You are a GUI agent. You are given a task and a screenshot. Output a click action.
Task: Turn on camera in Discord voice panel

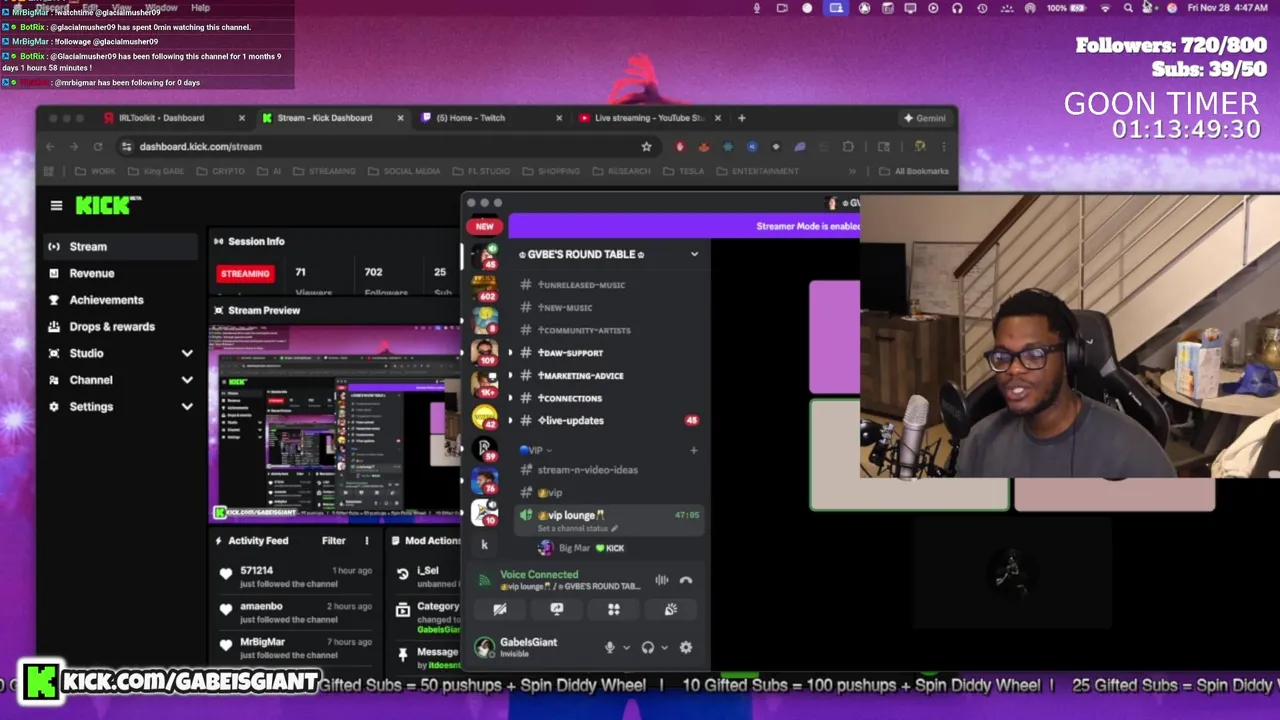point(500,609)
